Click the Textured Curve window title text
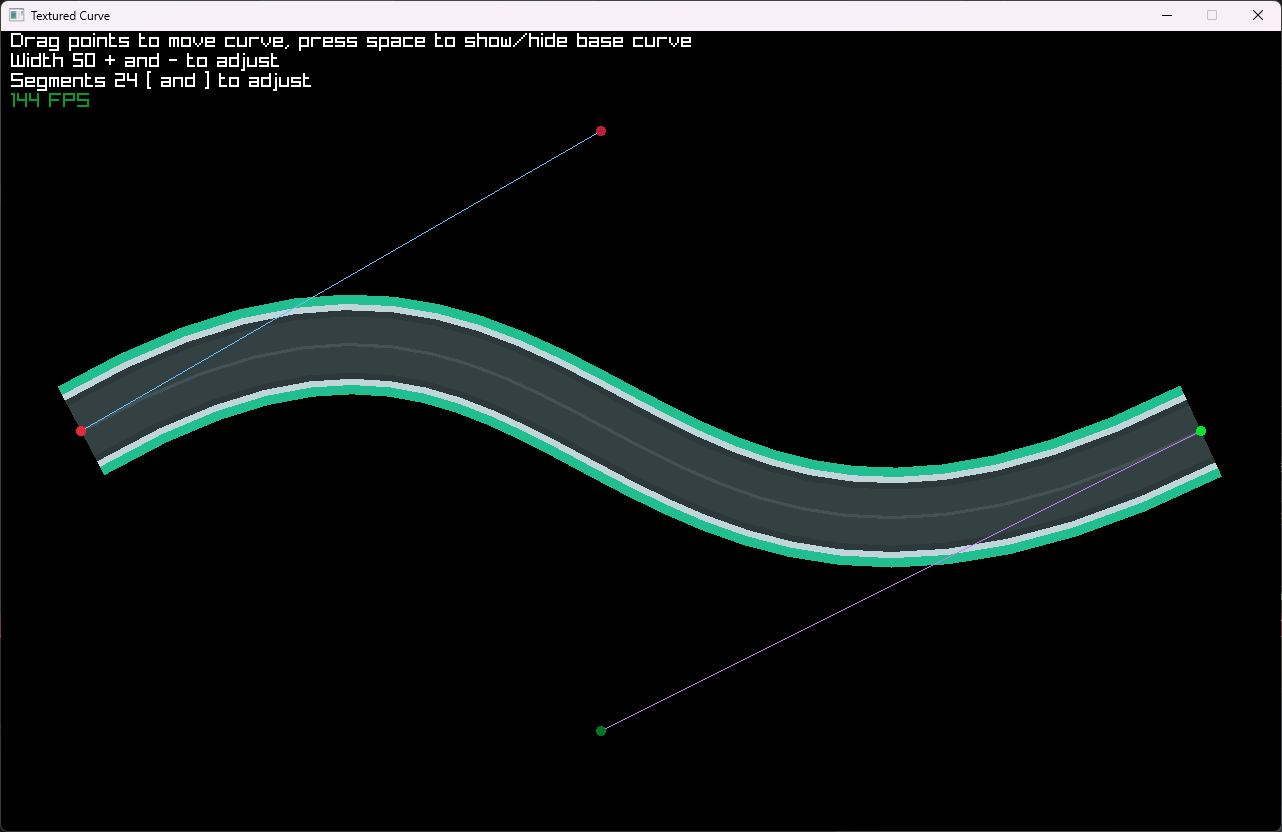The image size is (1282, 832). pyautogui.click(x=70, y=16)
